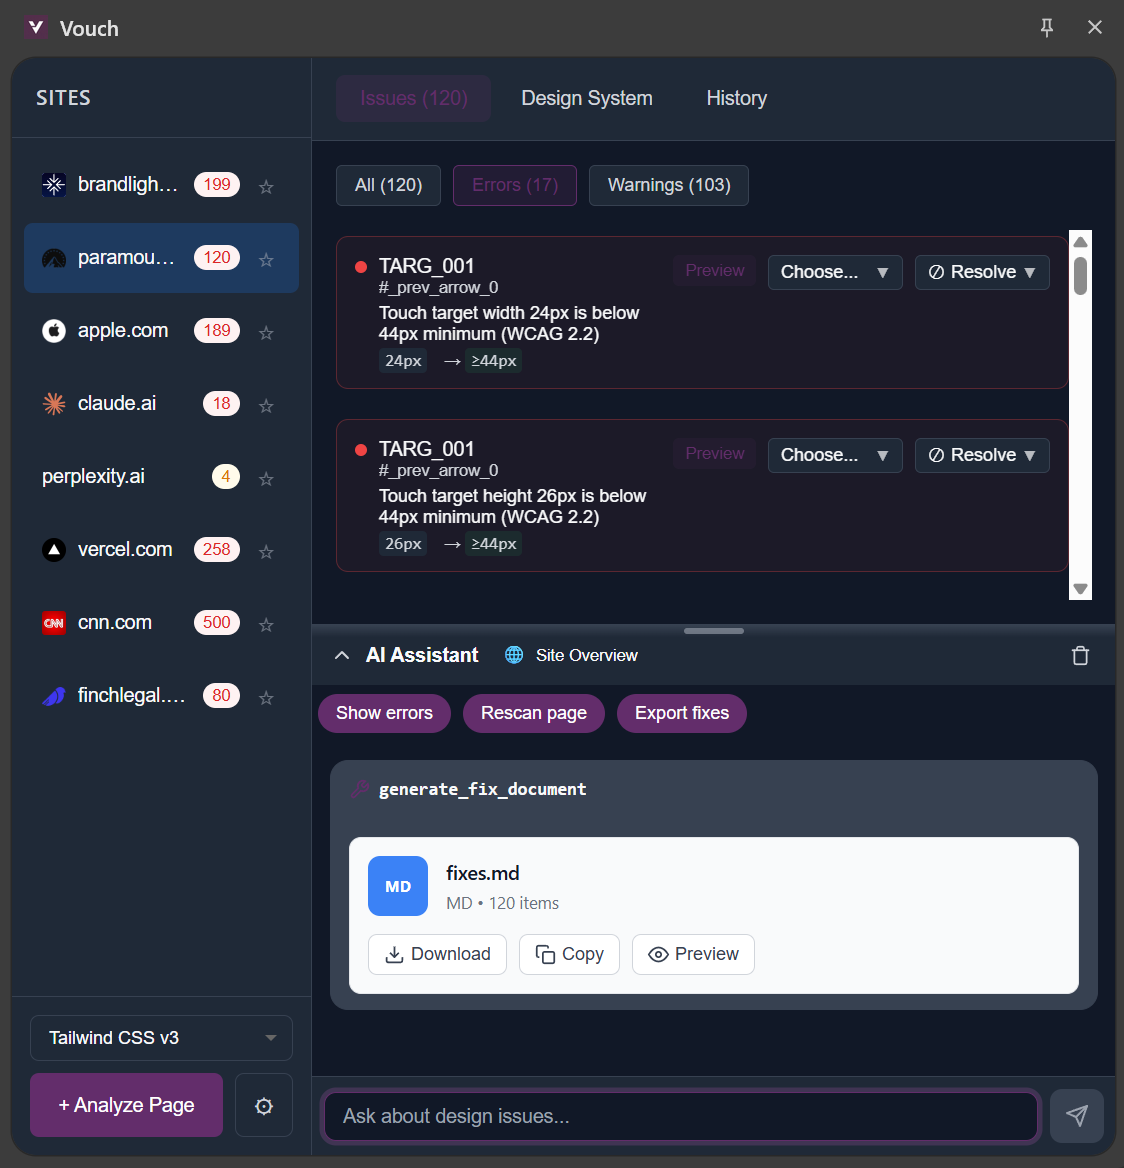Focus the Ask about design issues field
This screenshot has height=1168, width=1124.
click(x=680, y=1115)
